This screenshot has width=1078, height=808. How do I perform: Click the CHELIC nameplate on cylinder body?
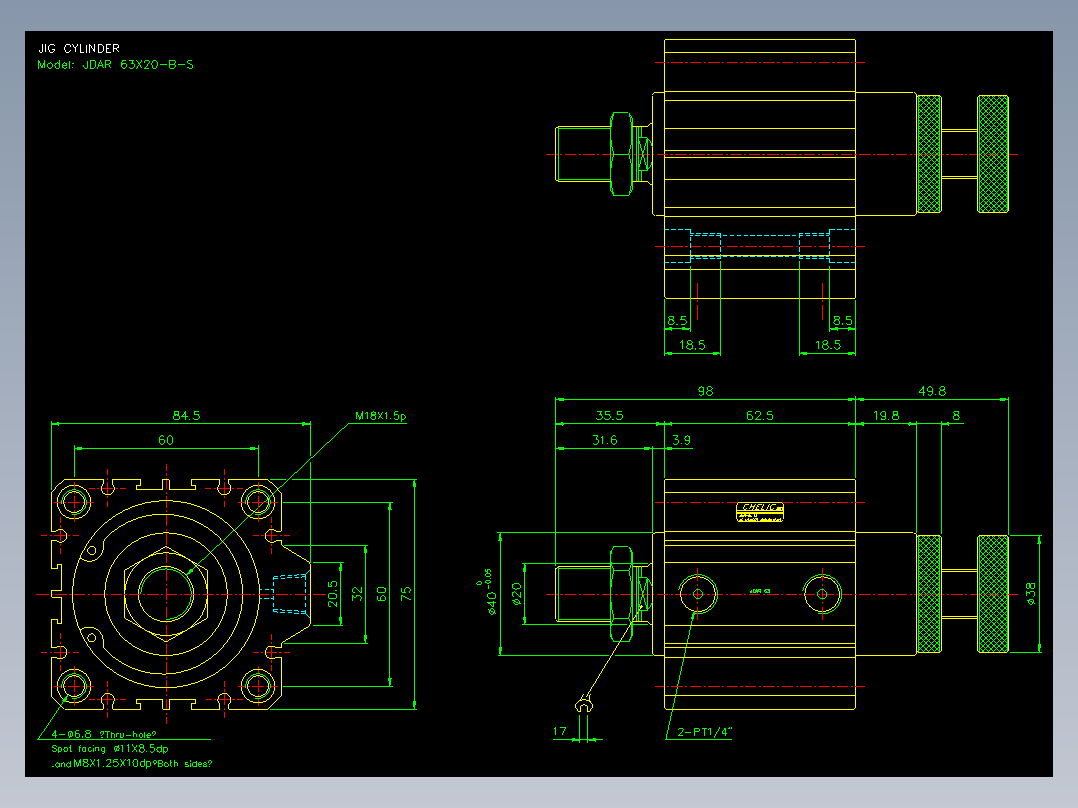(x=760, y=512)
